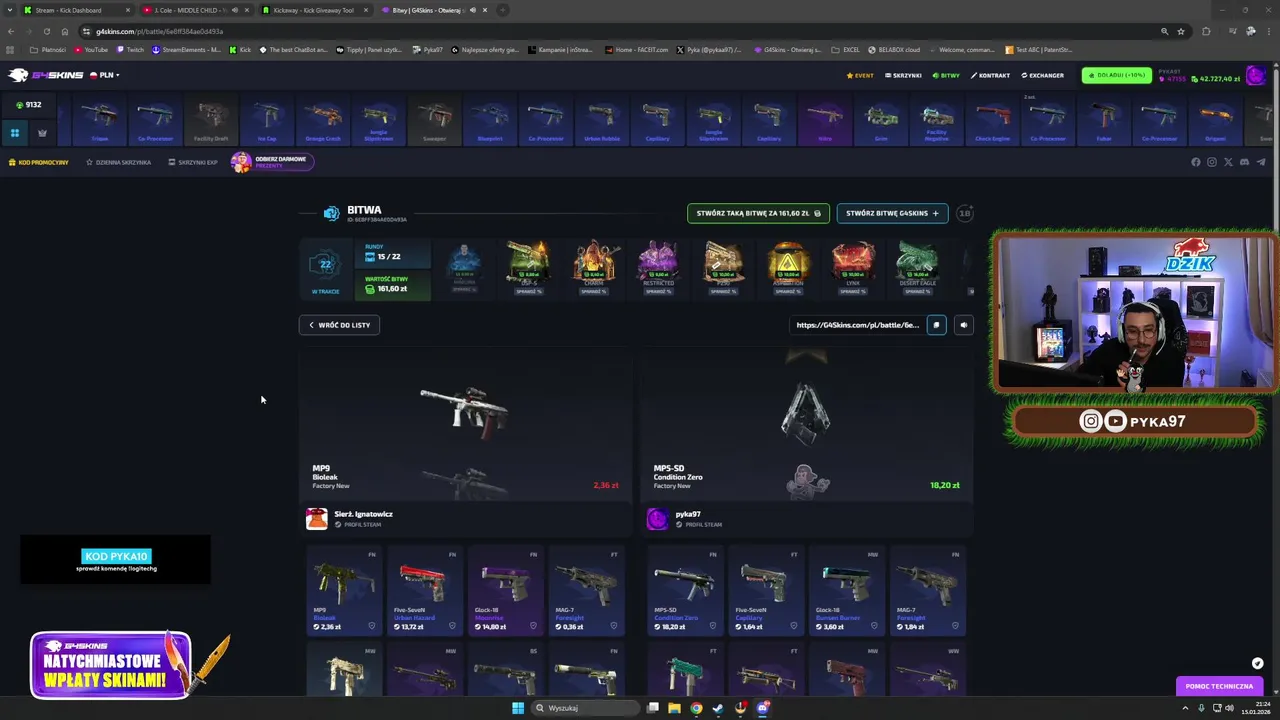Select Glock-18 Moonrise drop card

click(506, 590)
